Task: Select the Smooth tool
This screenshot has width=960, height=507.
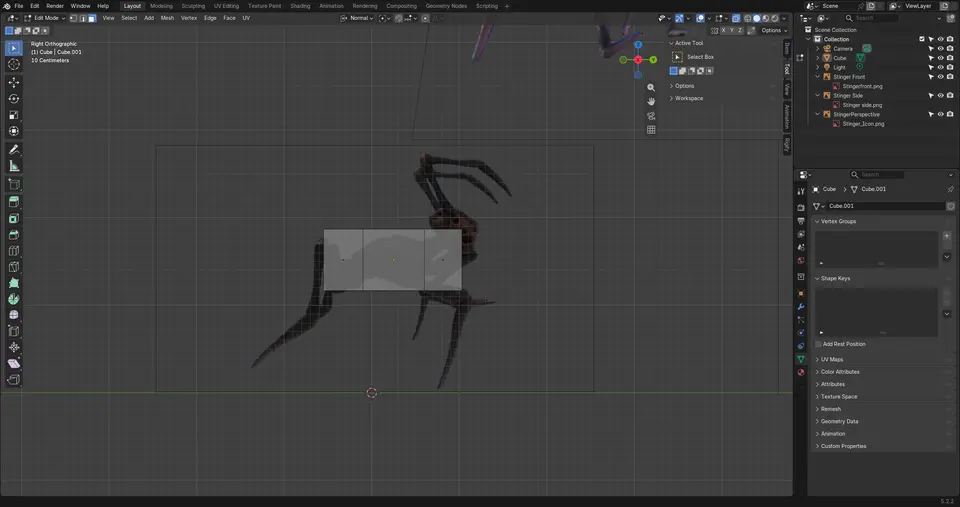Action: tap(13, 315)
